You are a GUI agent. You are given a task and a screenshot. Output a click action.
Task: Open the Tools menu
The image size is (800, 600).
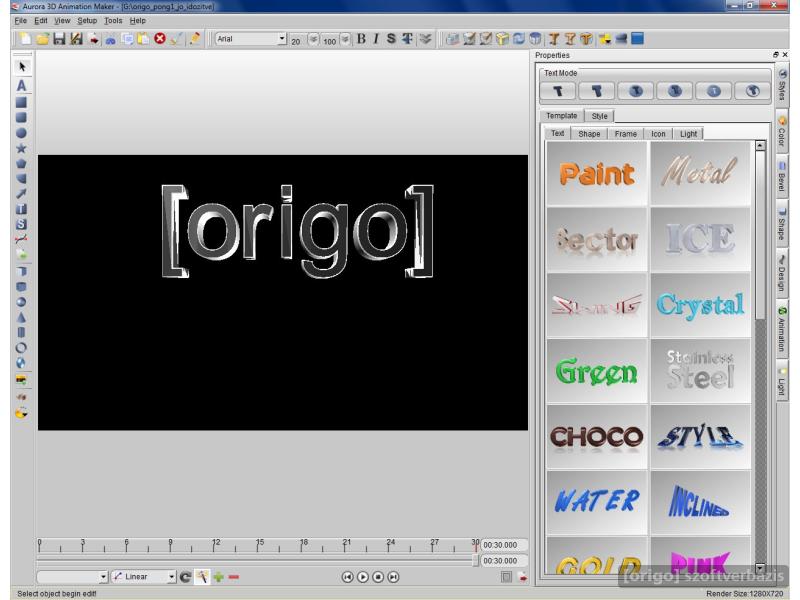[x=113, y=21]
